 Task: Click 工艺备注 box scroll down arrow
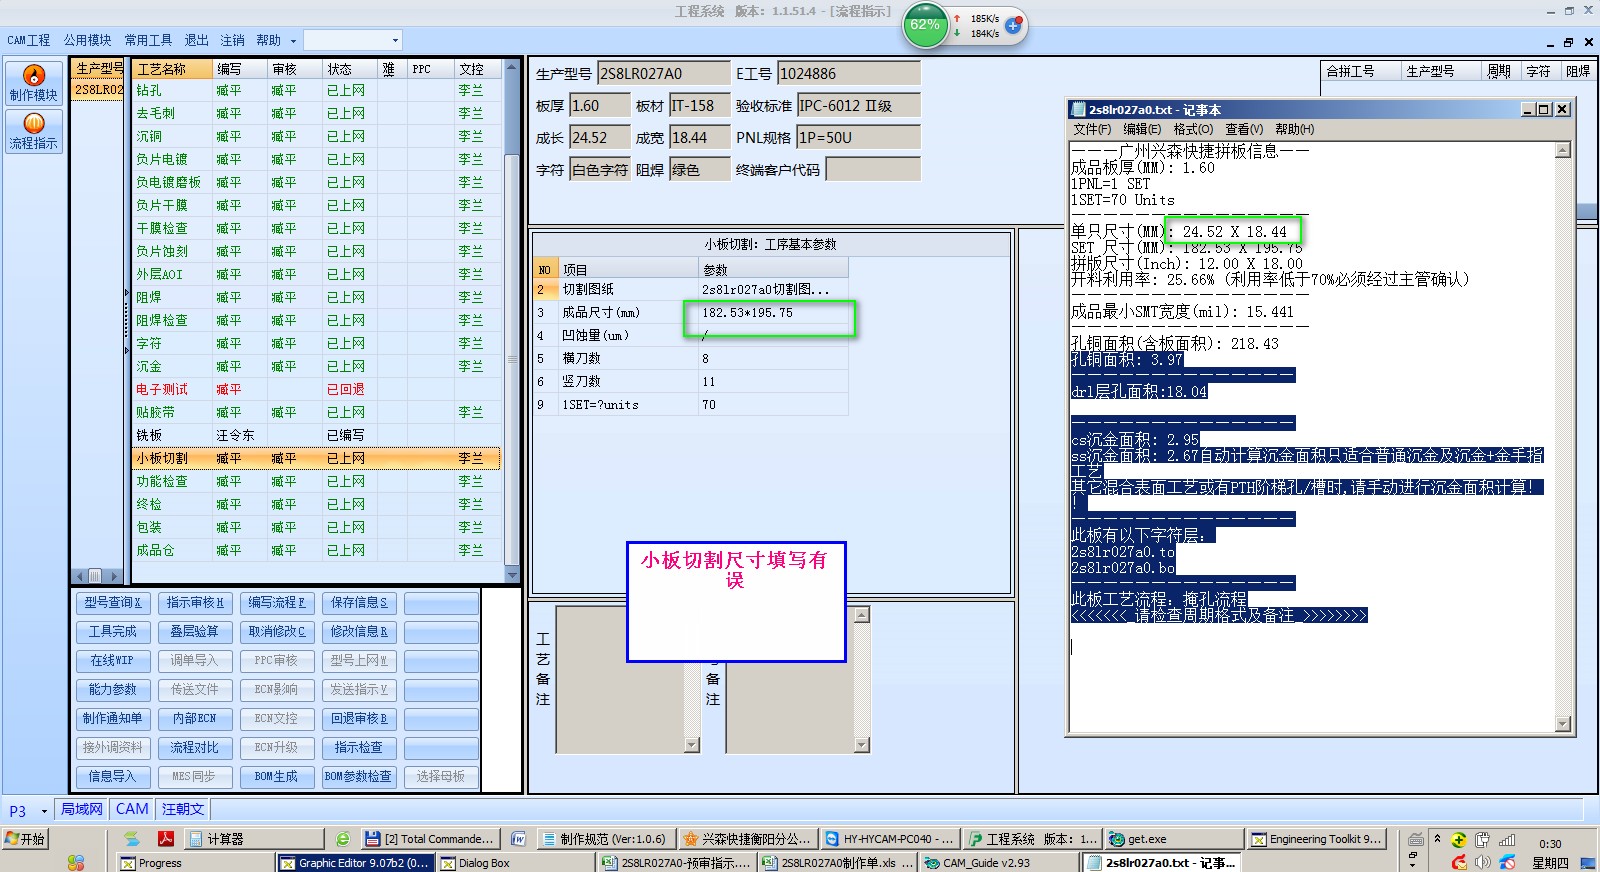691,745
